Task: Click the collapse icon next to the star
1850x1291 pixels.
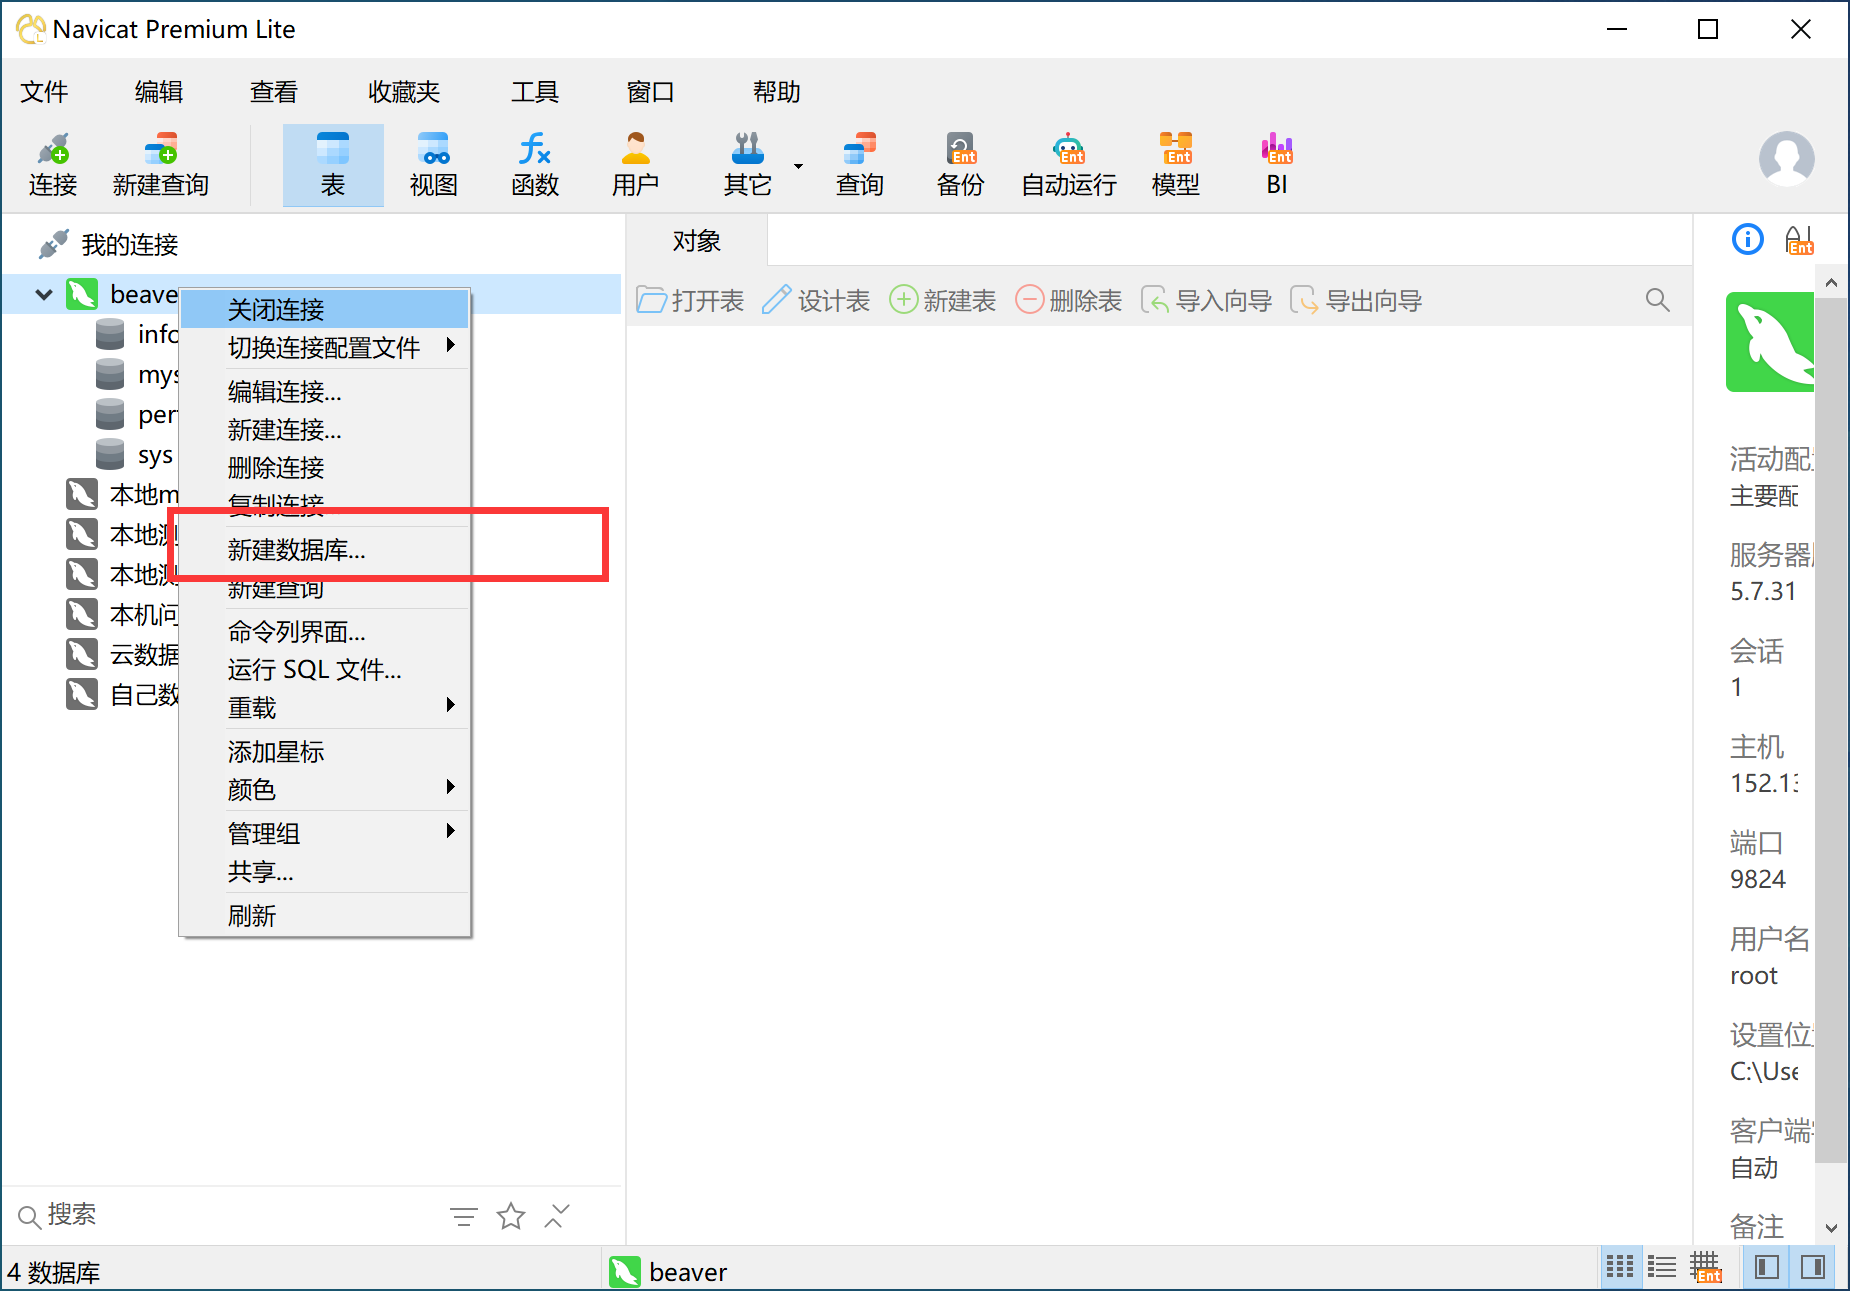Action: (557, 1216)
